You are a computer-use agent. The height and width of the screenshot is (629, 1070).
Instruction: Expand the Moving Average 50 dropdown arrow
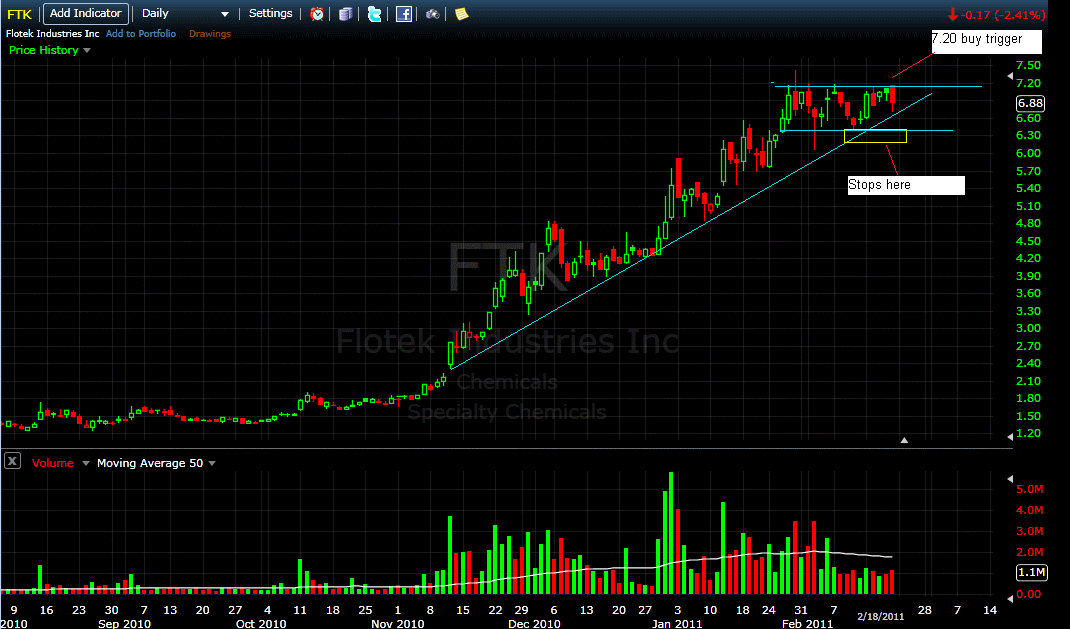[212, 463]
